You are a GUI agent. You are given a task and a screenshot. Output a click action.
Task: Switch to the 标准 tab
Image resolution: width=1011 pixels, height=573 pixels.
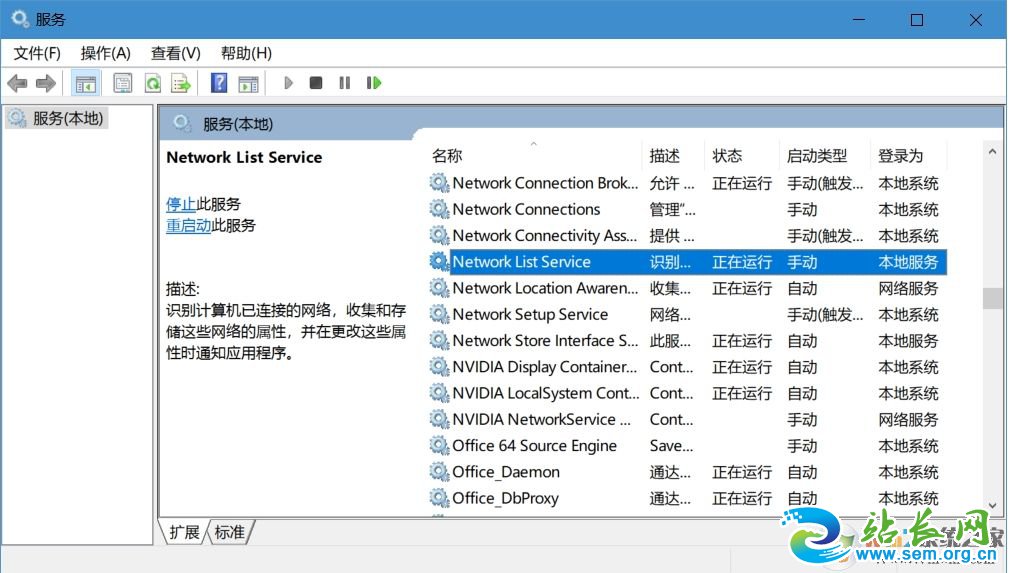pyautogui.click(x=230, y=532)
